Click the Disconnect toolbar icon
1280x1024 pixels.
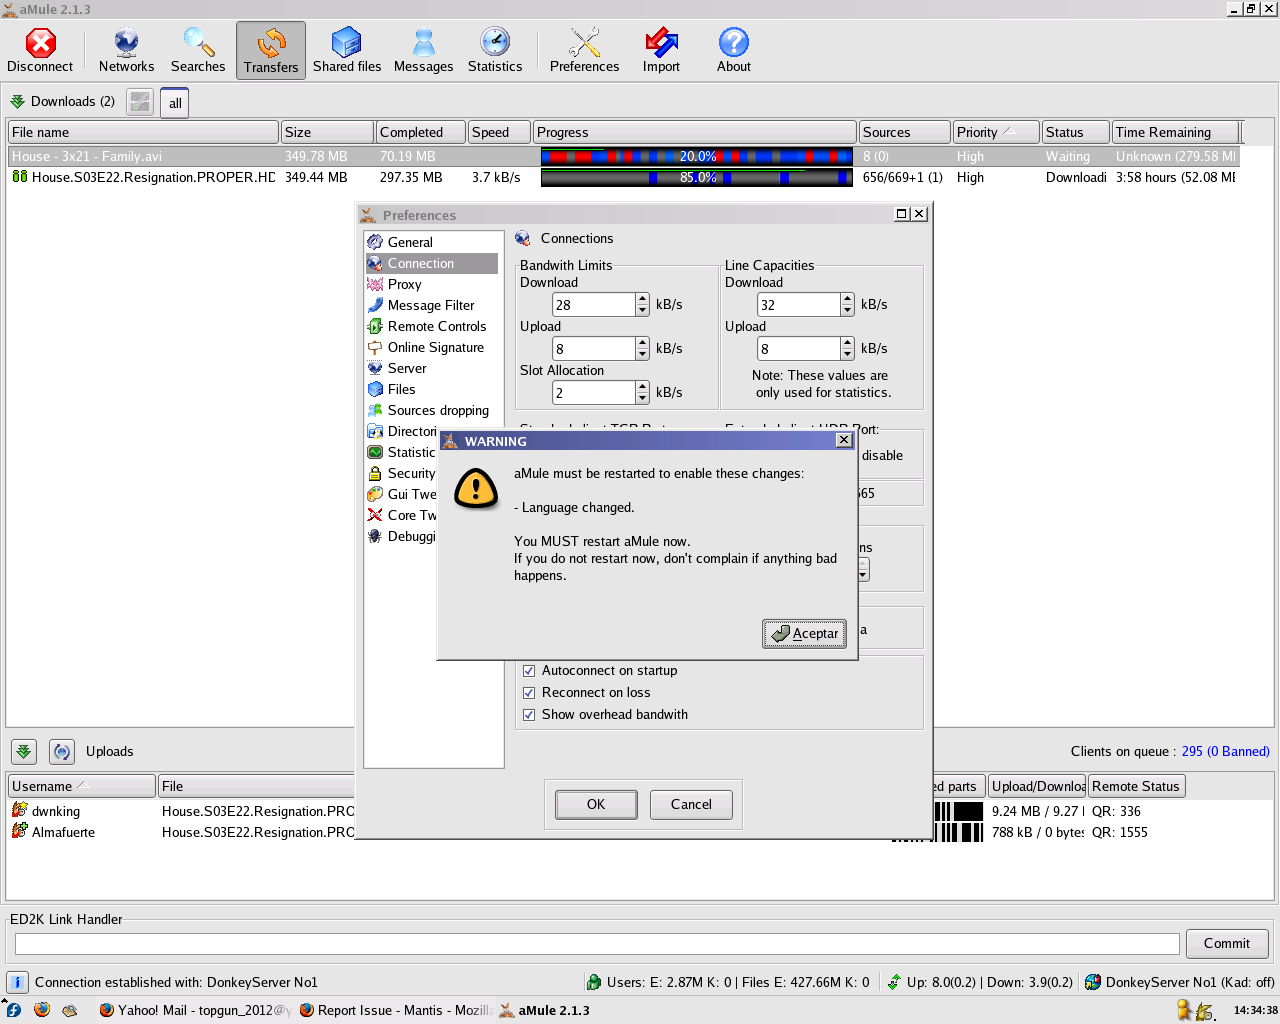point(40,50)
